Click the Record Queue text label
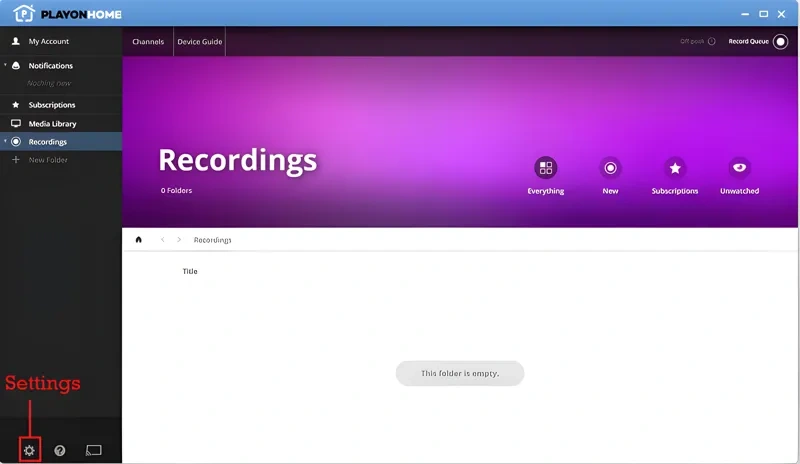Screen dimensions: 800x464 pyautogui.click(x=748, y=41)
